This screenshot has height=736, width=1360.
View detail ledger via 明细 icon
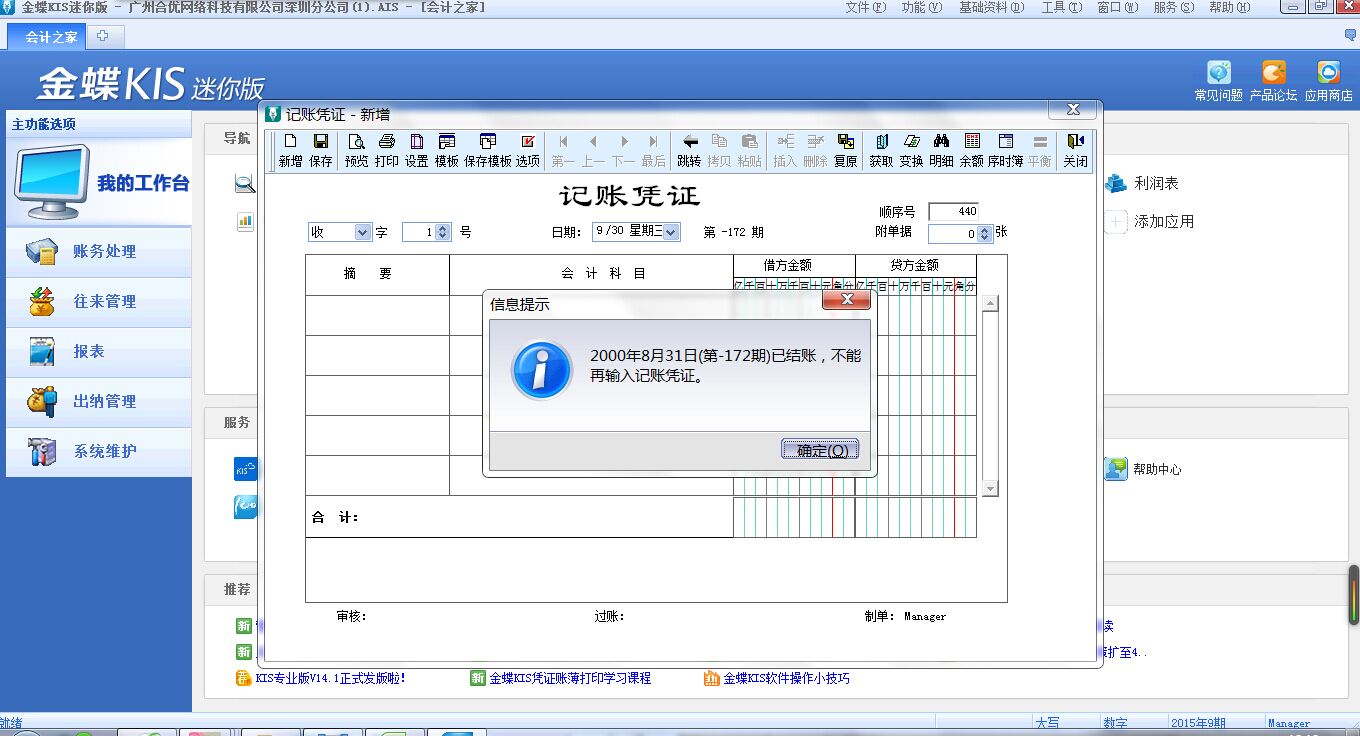pyautogui.click(x=941, y=150)
